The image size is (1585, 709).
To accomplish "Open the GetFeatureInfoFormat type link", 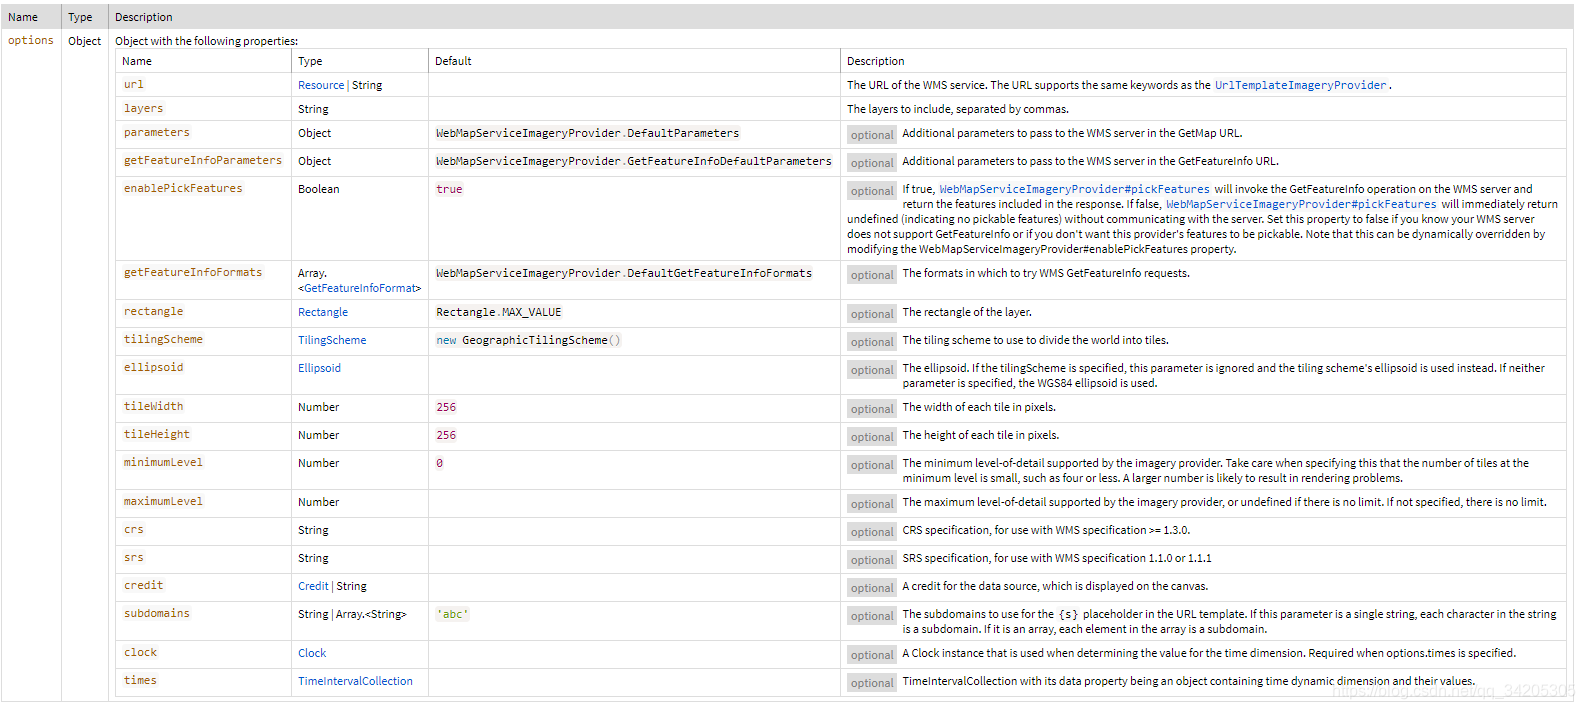I will coord(359,288).
